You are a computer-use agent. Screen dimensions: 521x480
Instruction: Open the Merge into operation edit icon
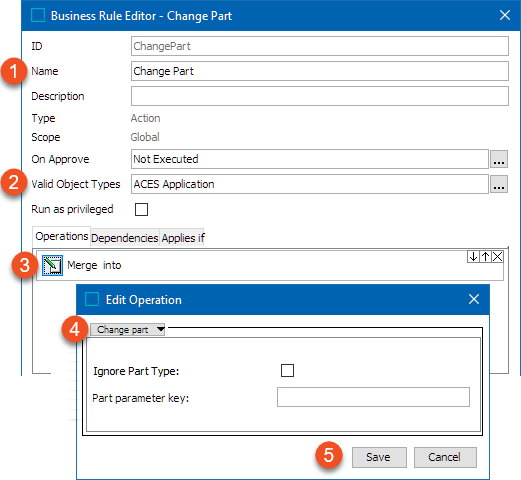click(x=52, y=265)
